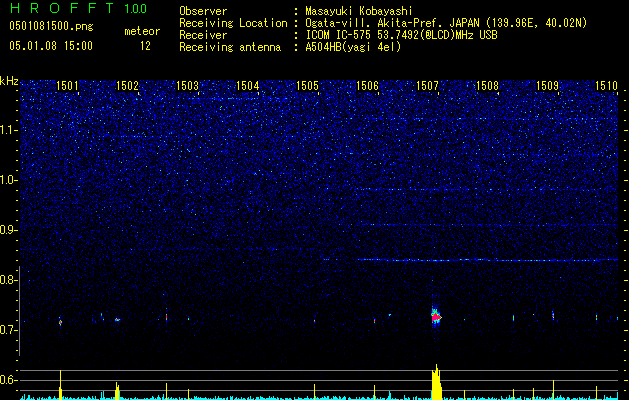Click the 1506 time axis marker

[x=367, y=85]
